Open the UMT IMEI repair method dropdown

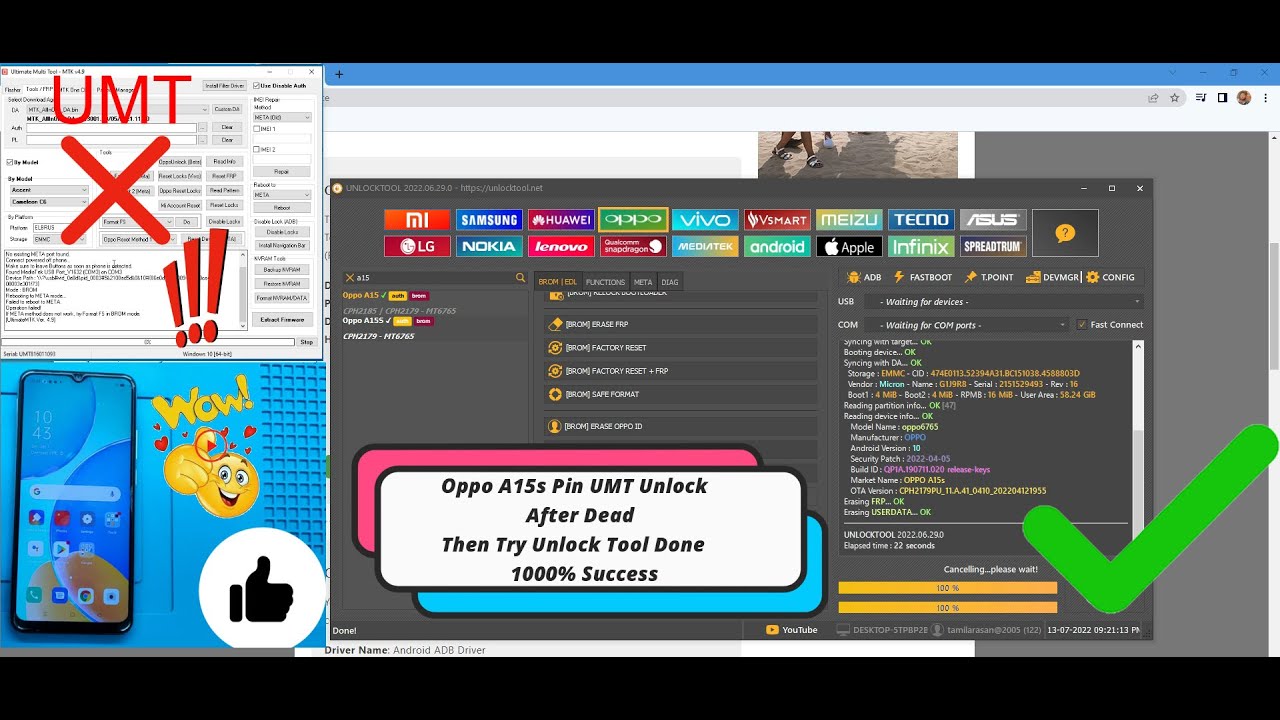tap(281, 118)
